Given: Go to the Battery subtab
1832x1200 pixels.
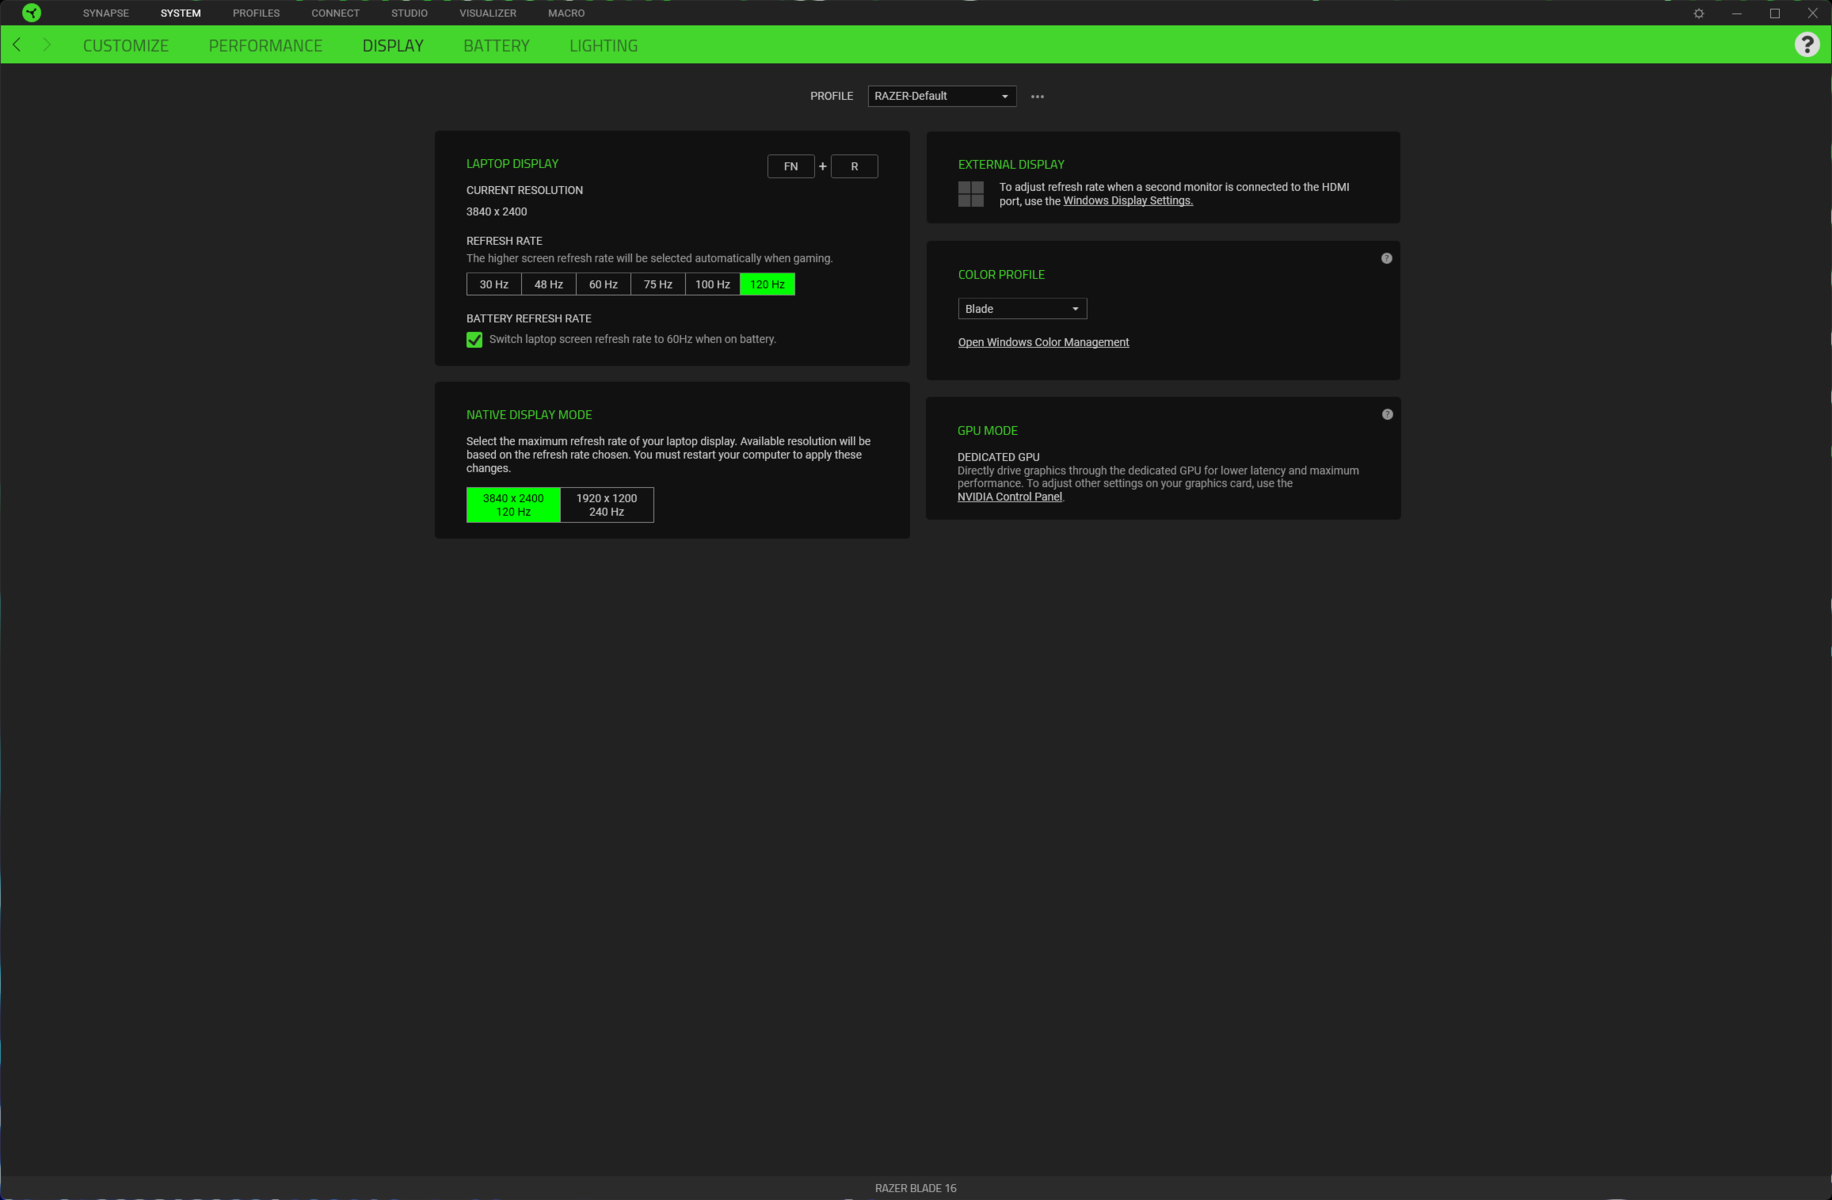Looking at the screenshot, I should pos(497,46).
